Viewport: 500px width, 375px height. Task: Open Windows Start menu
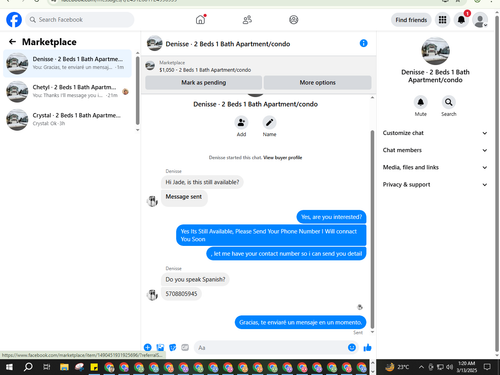click(9, 367)
